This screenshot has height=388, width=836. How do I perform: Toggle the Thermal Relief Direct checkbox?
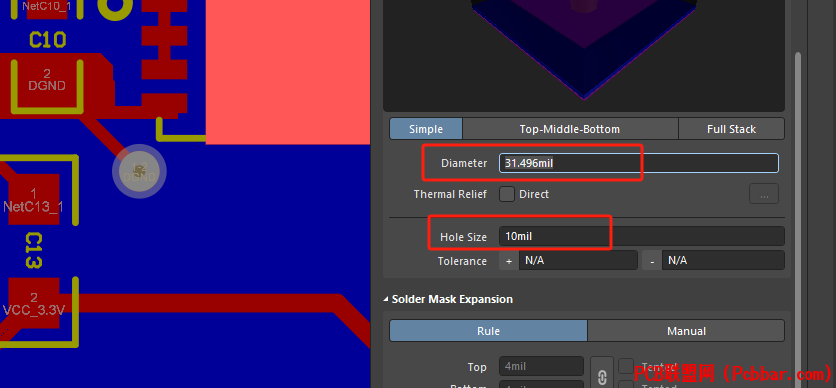(507, 194)
